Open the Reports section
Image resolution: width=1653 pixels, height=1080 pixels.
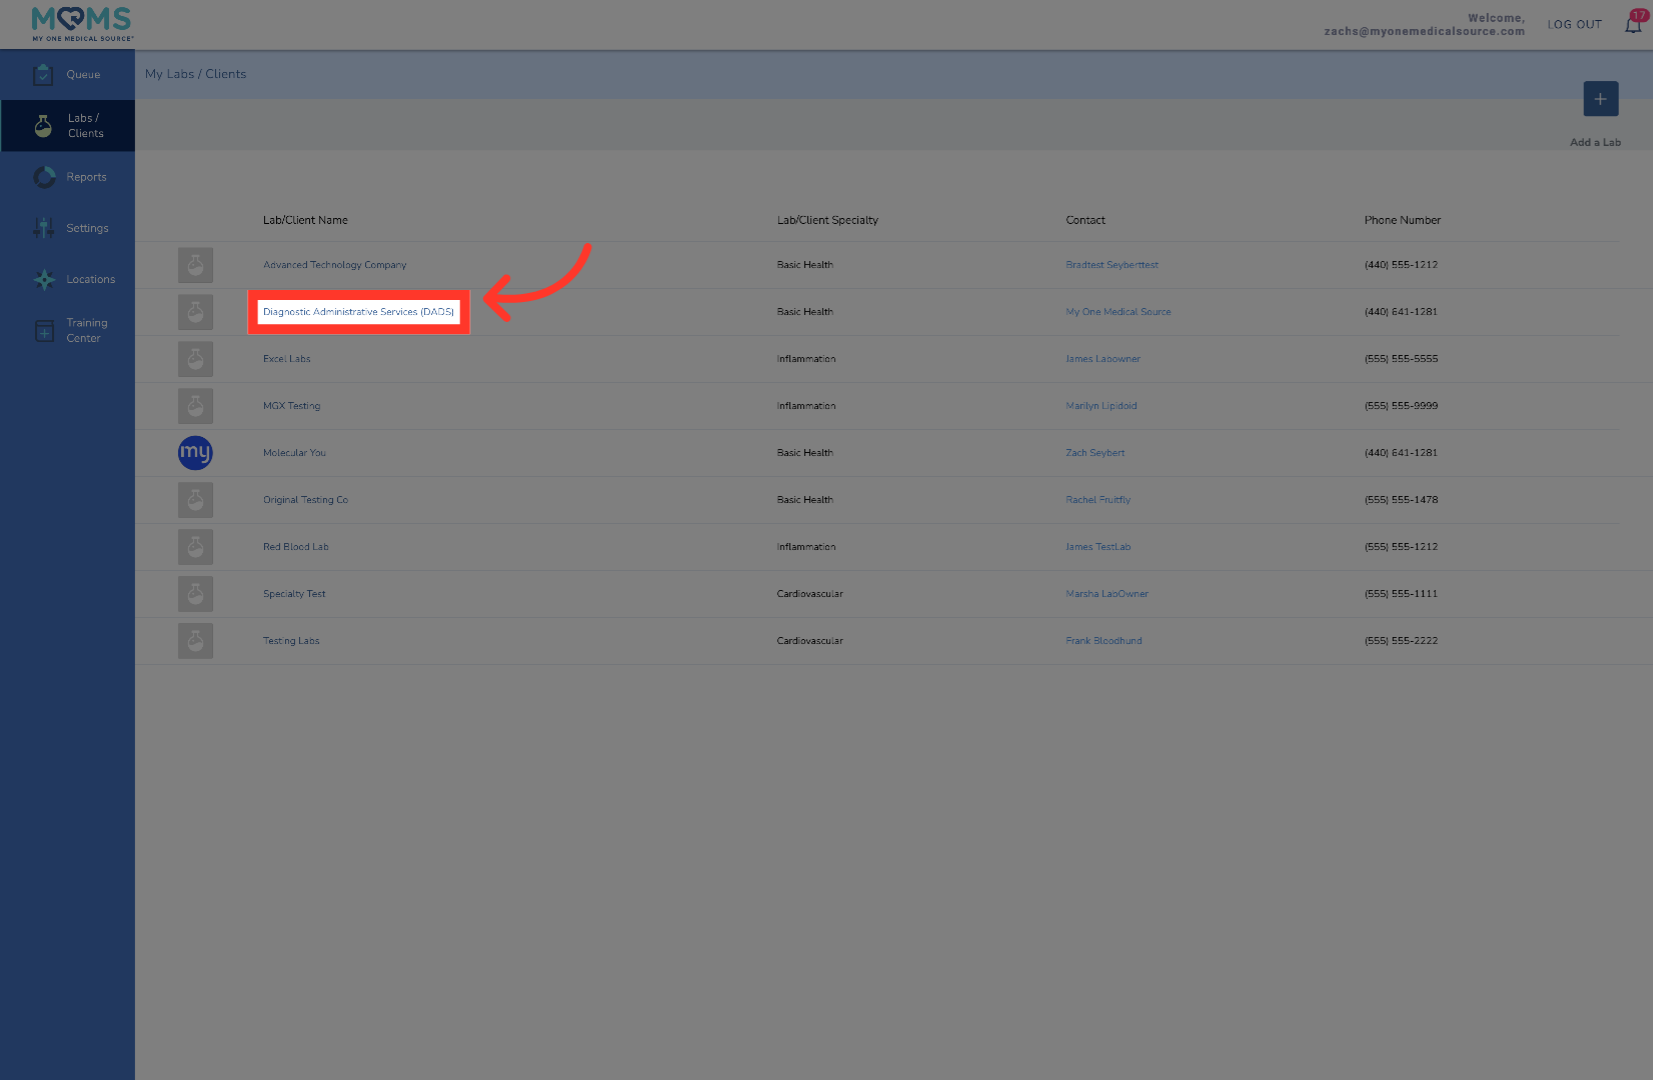(68, 177)
